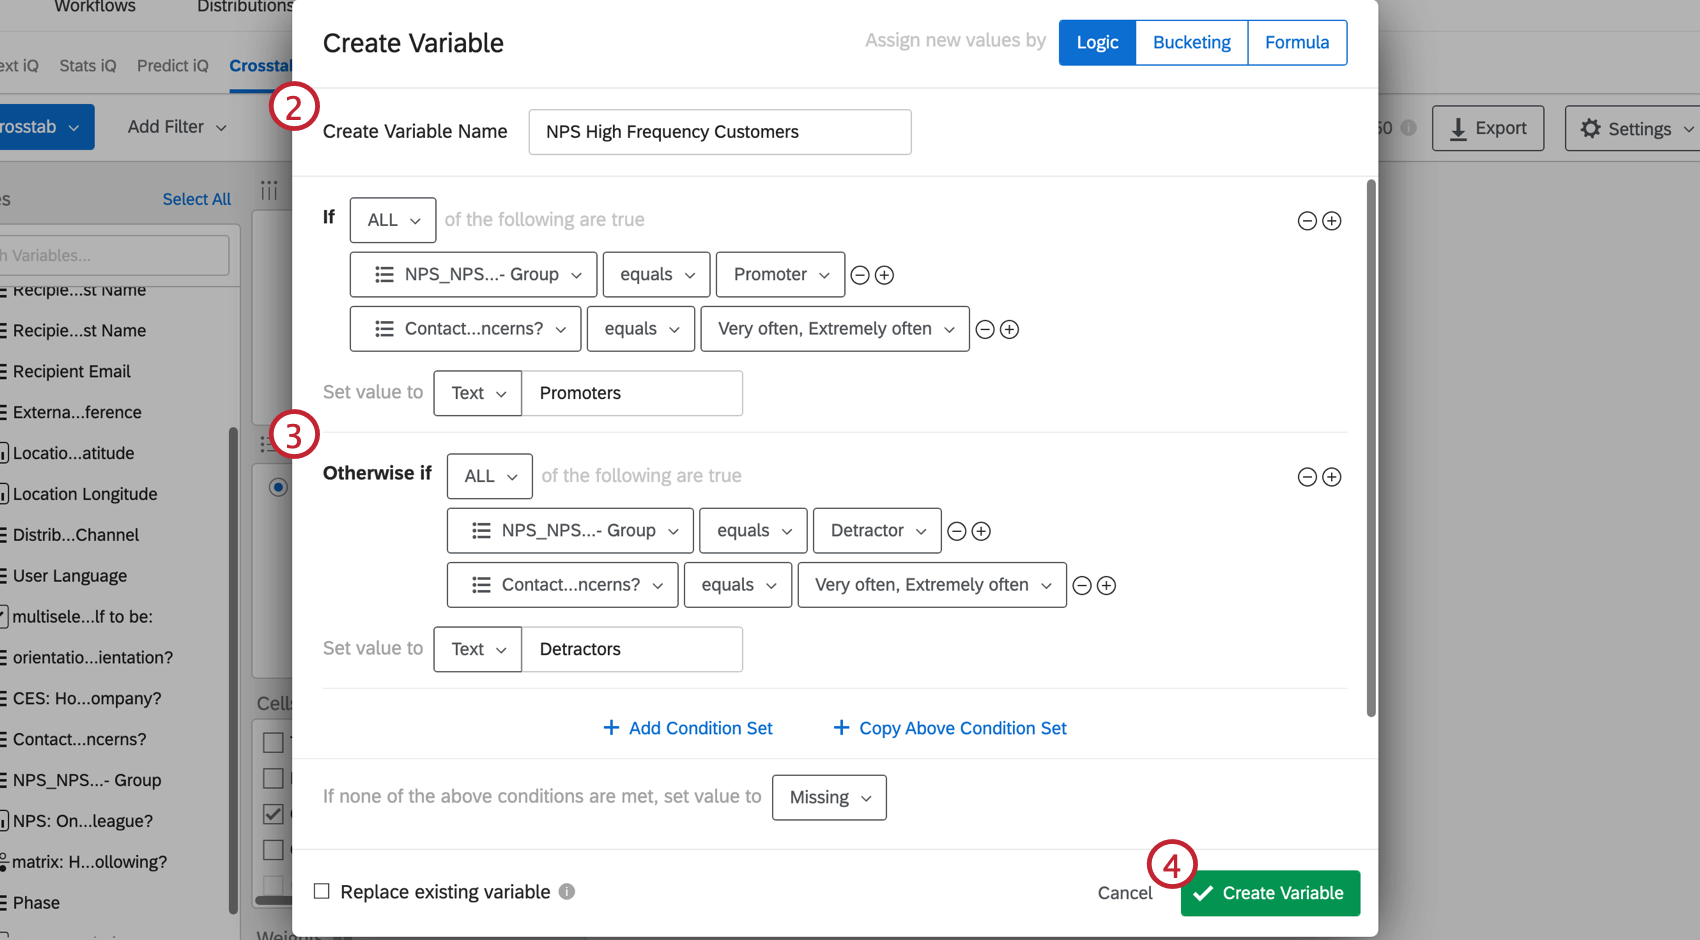Click the list icon on NPS_NPS Group condition

click(x=385, y=274)
